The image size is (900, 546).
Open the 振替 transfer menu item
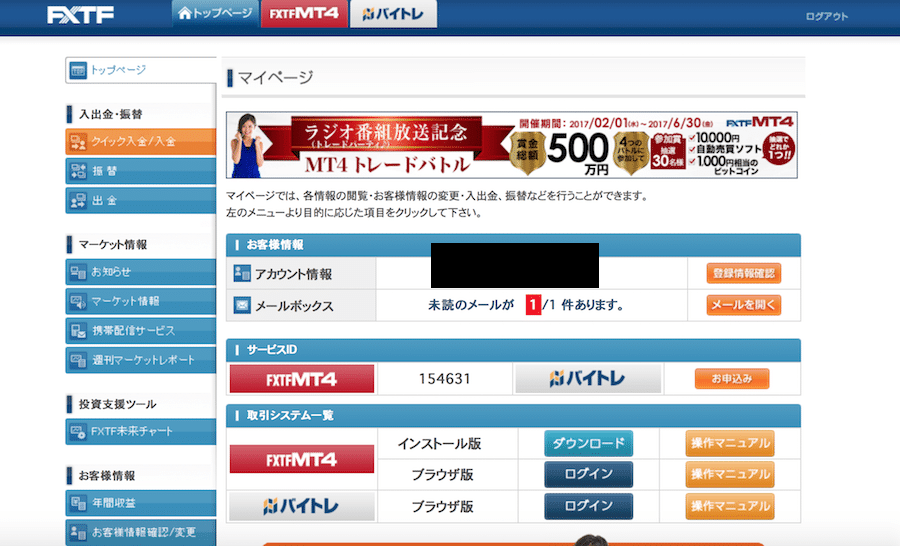(141, 171)
